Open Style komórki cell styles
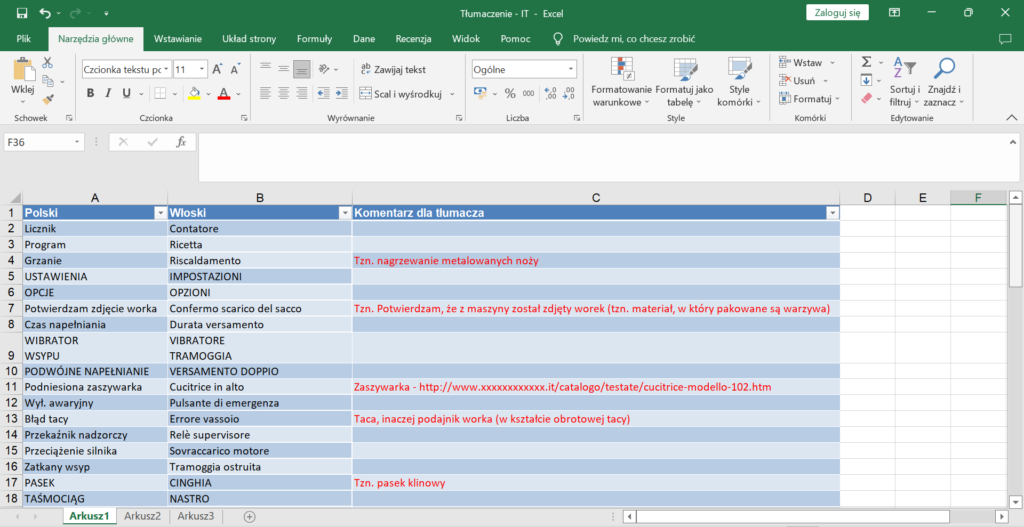 pos(739,82)
